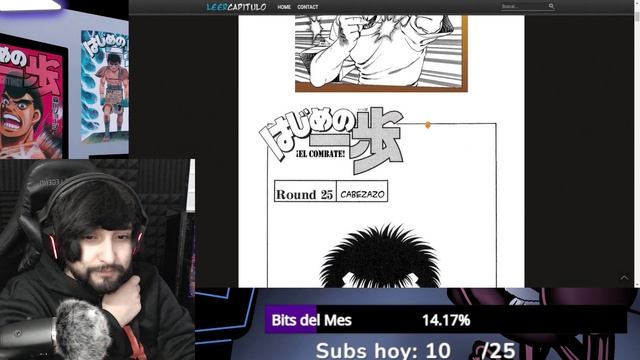
Task: Click the search input field in header
Action: [x=524, y=6]
